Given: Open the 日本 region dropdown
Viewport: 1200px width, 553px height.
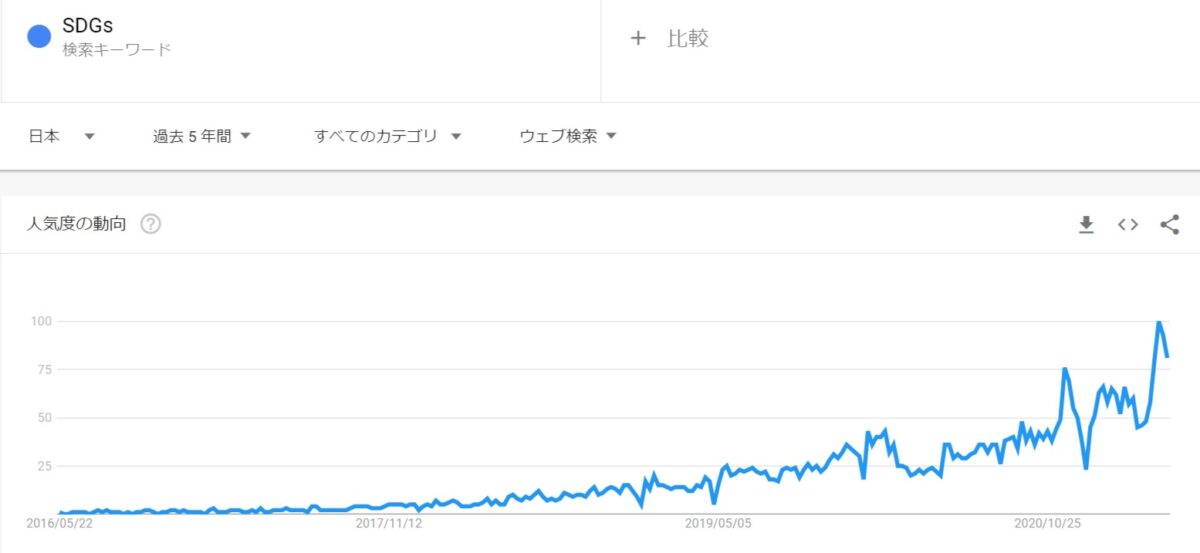Looking at the screenshot, I should point(61,136).
